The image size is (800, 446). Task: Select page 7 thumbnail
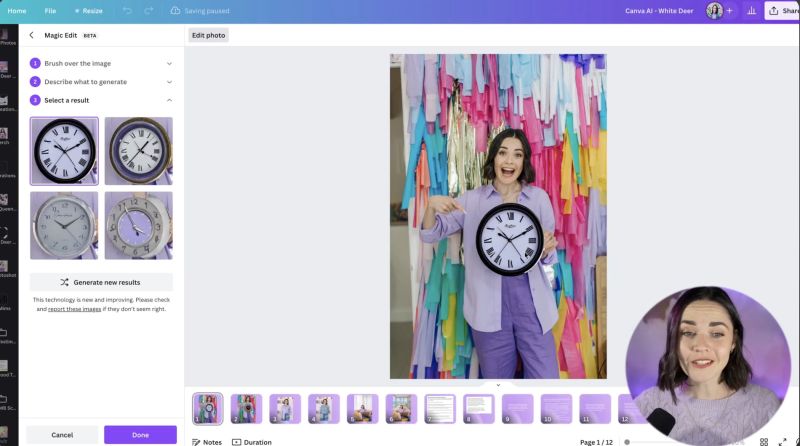440,409
